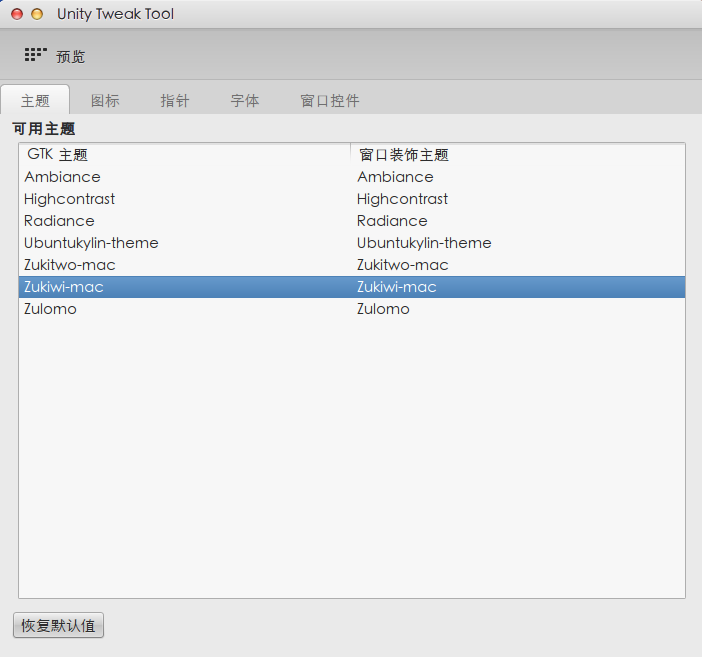Pick Radiance in window decoration theme column

click(392, 221)
